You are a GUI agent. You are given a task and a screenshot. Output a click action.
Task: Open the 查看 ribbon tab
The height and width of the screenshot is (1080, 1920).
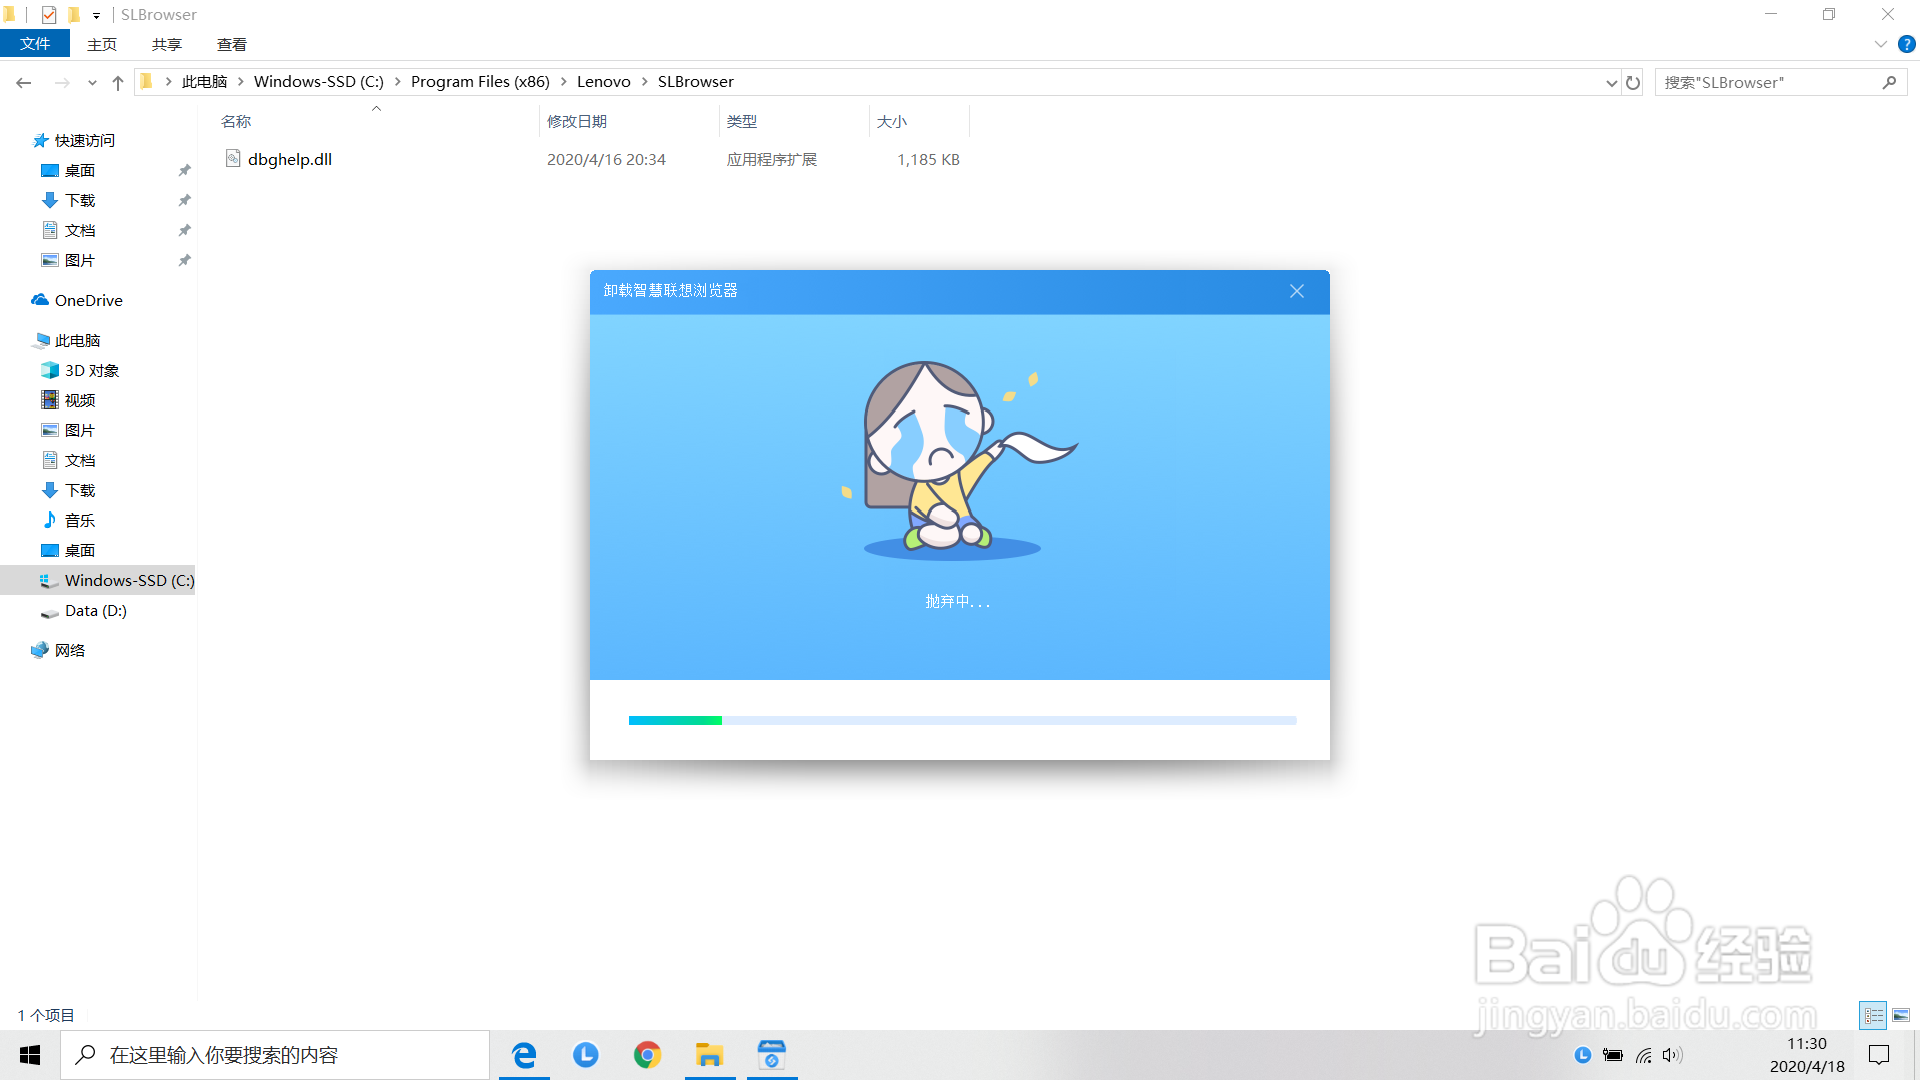point(231,44)
